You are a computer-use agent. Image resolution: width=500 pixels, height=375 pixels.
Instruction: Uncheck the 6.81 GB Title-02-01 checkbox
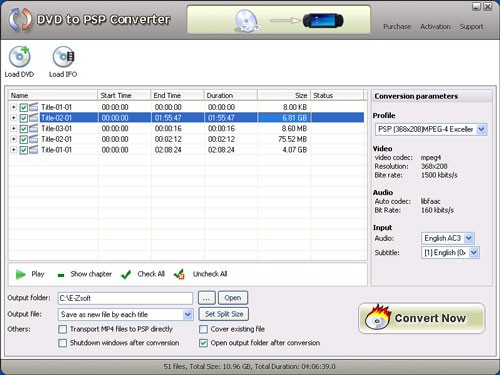(24, 118)
